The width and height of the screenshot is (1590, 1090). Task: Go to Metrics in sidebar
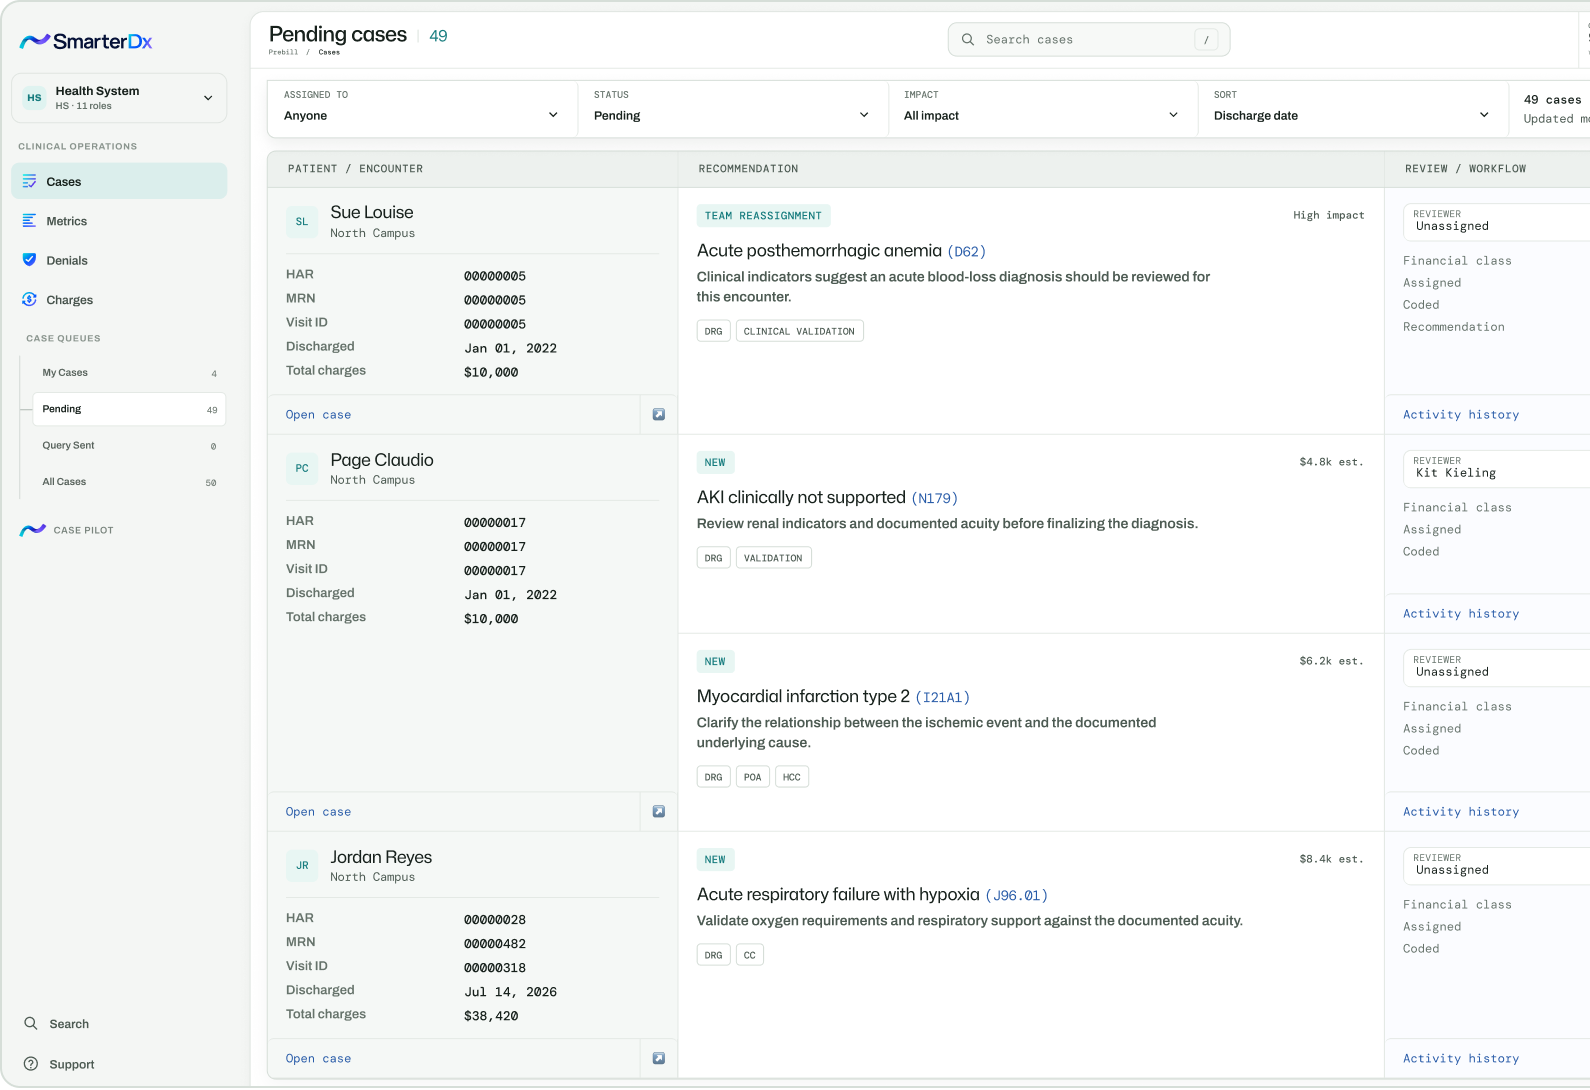(119, 221)
